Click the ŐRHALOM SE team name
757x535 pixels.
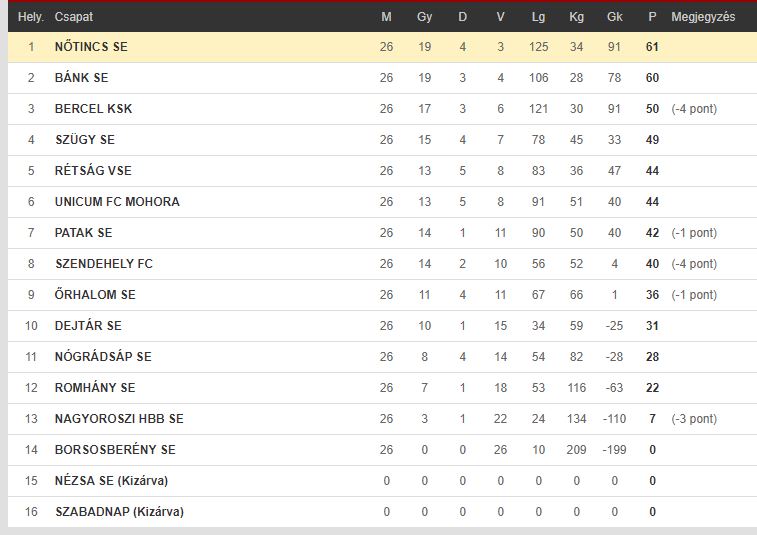pos(95,295)
